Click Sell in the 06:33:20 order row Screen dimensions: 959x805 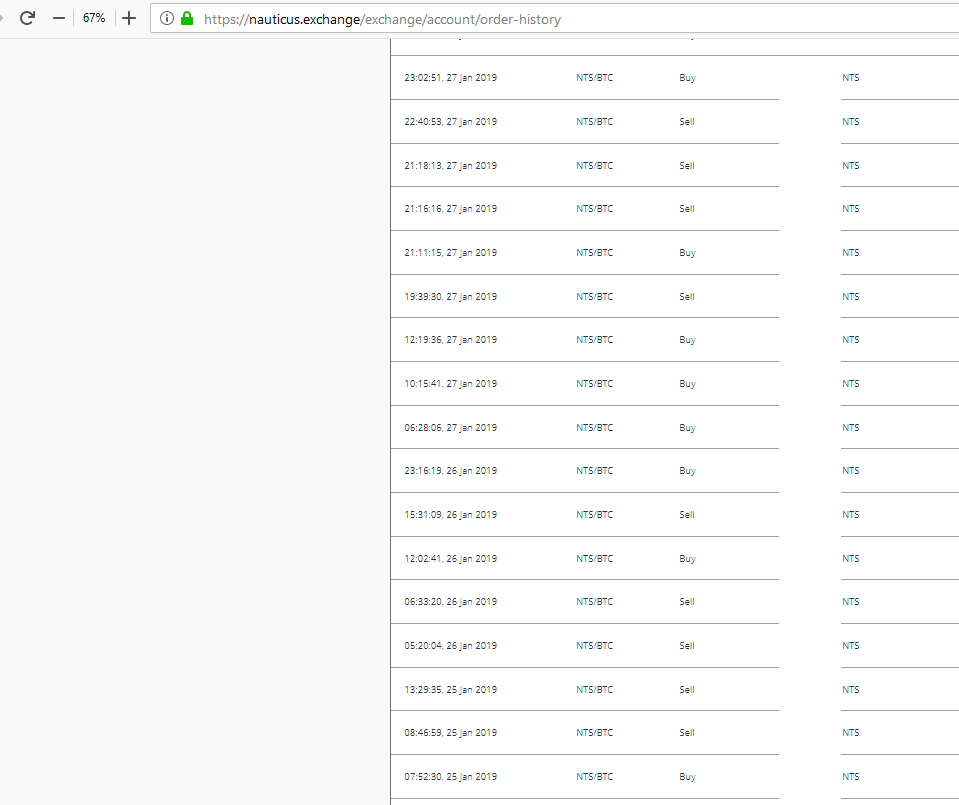click(x=687, y=601)
